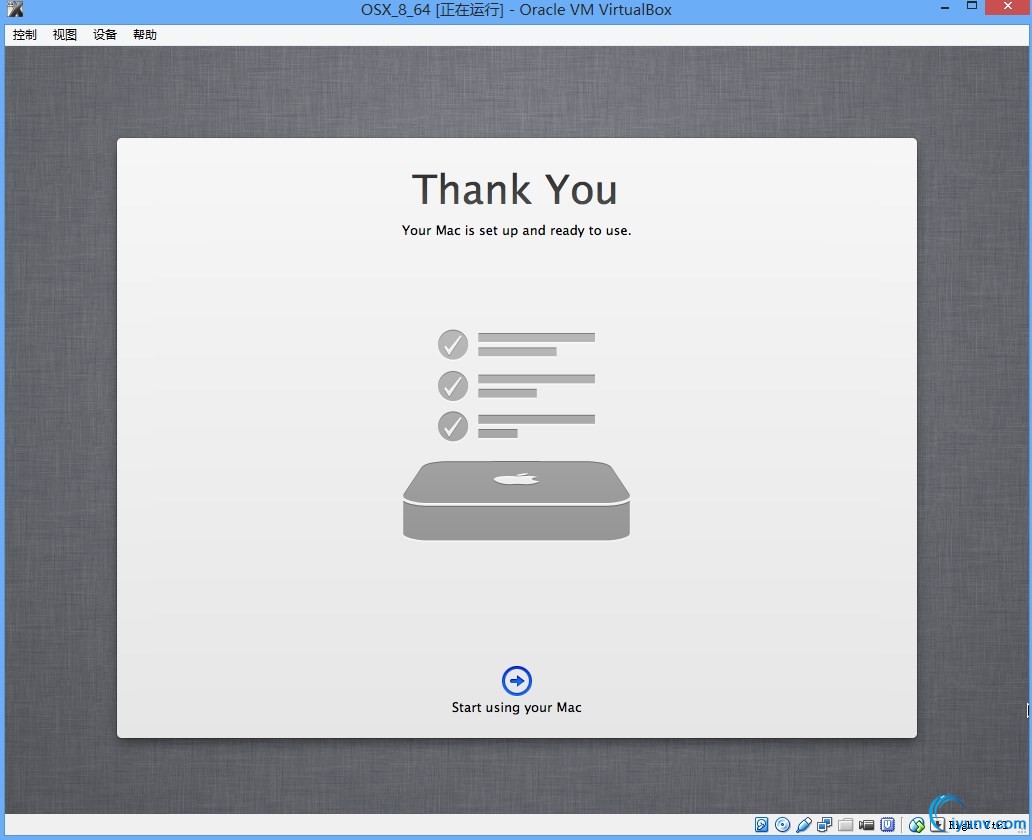The height and width of the screenshot is (840, 1032).
Task: Click the first checkmark in the checklist
Action: [x=453, y=344]
